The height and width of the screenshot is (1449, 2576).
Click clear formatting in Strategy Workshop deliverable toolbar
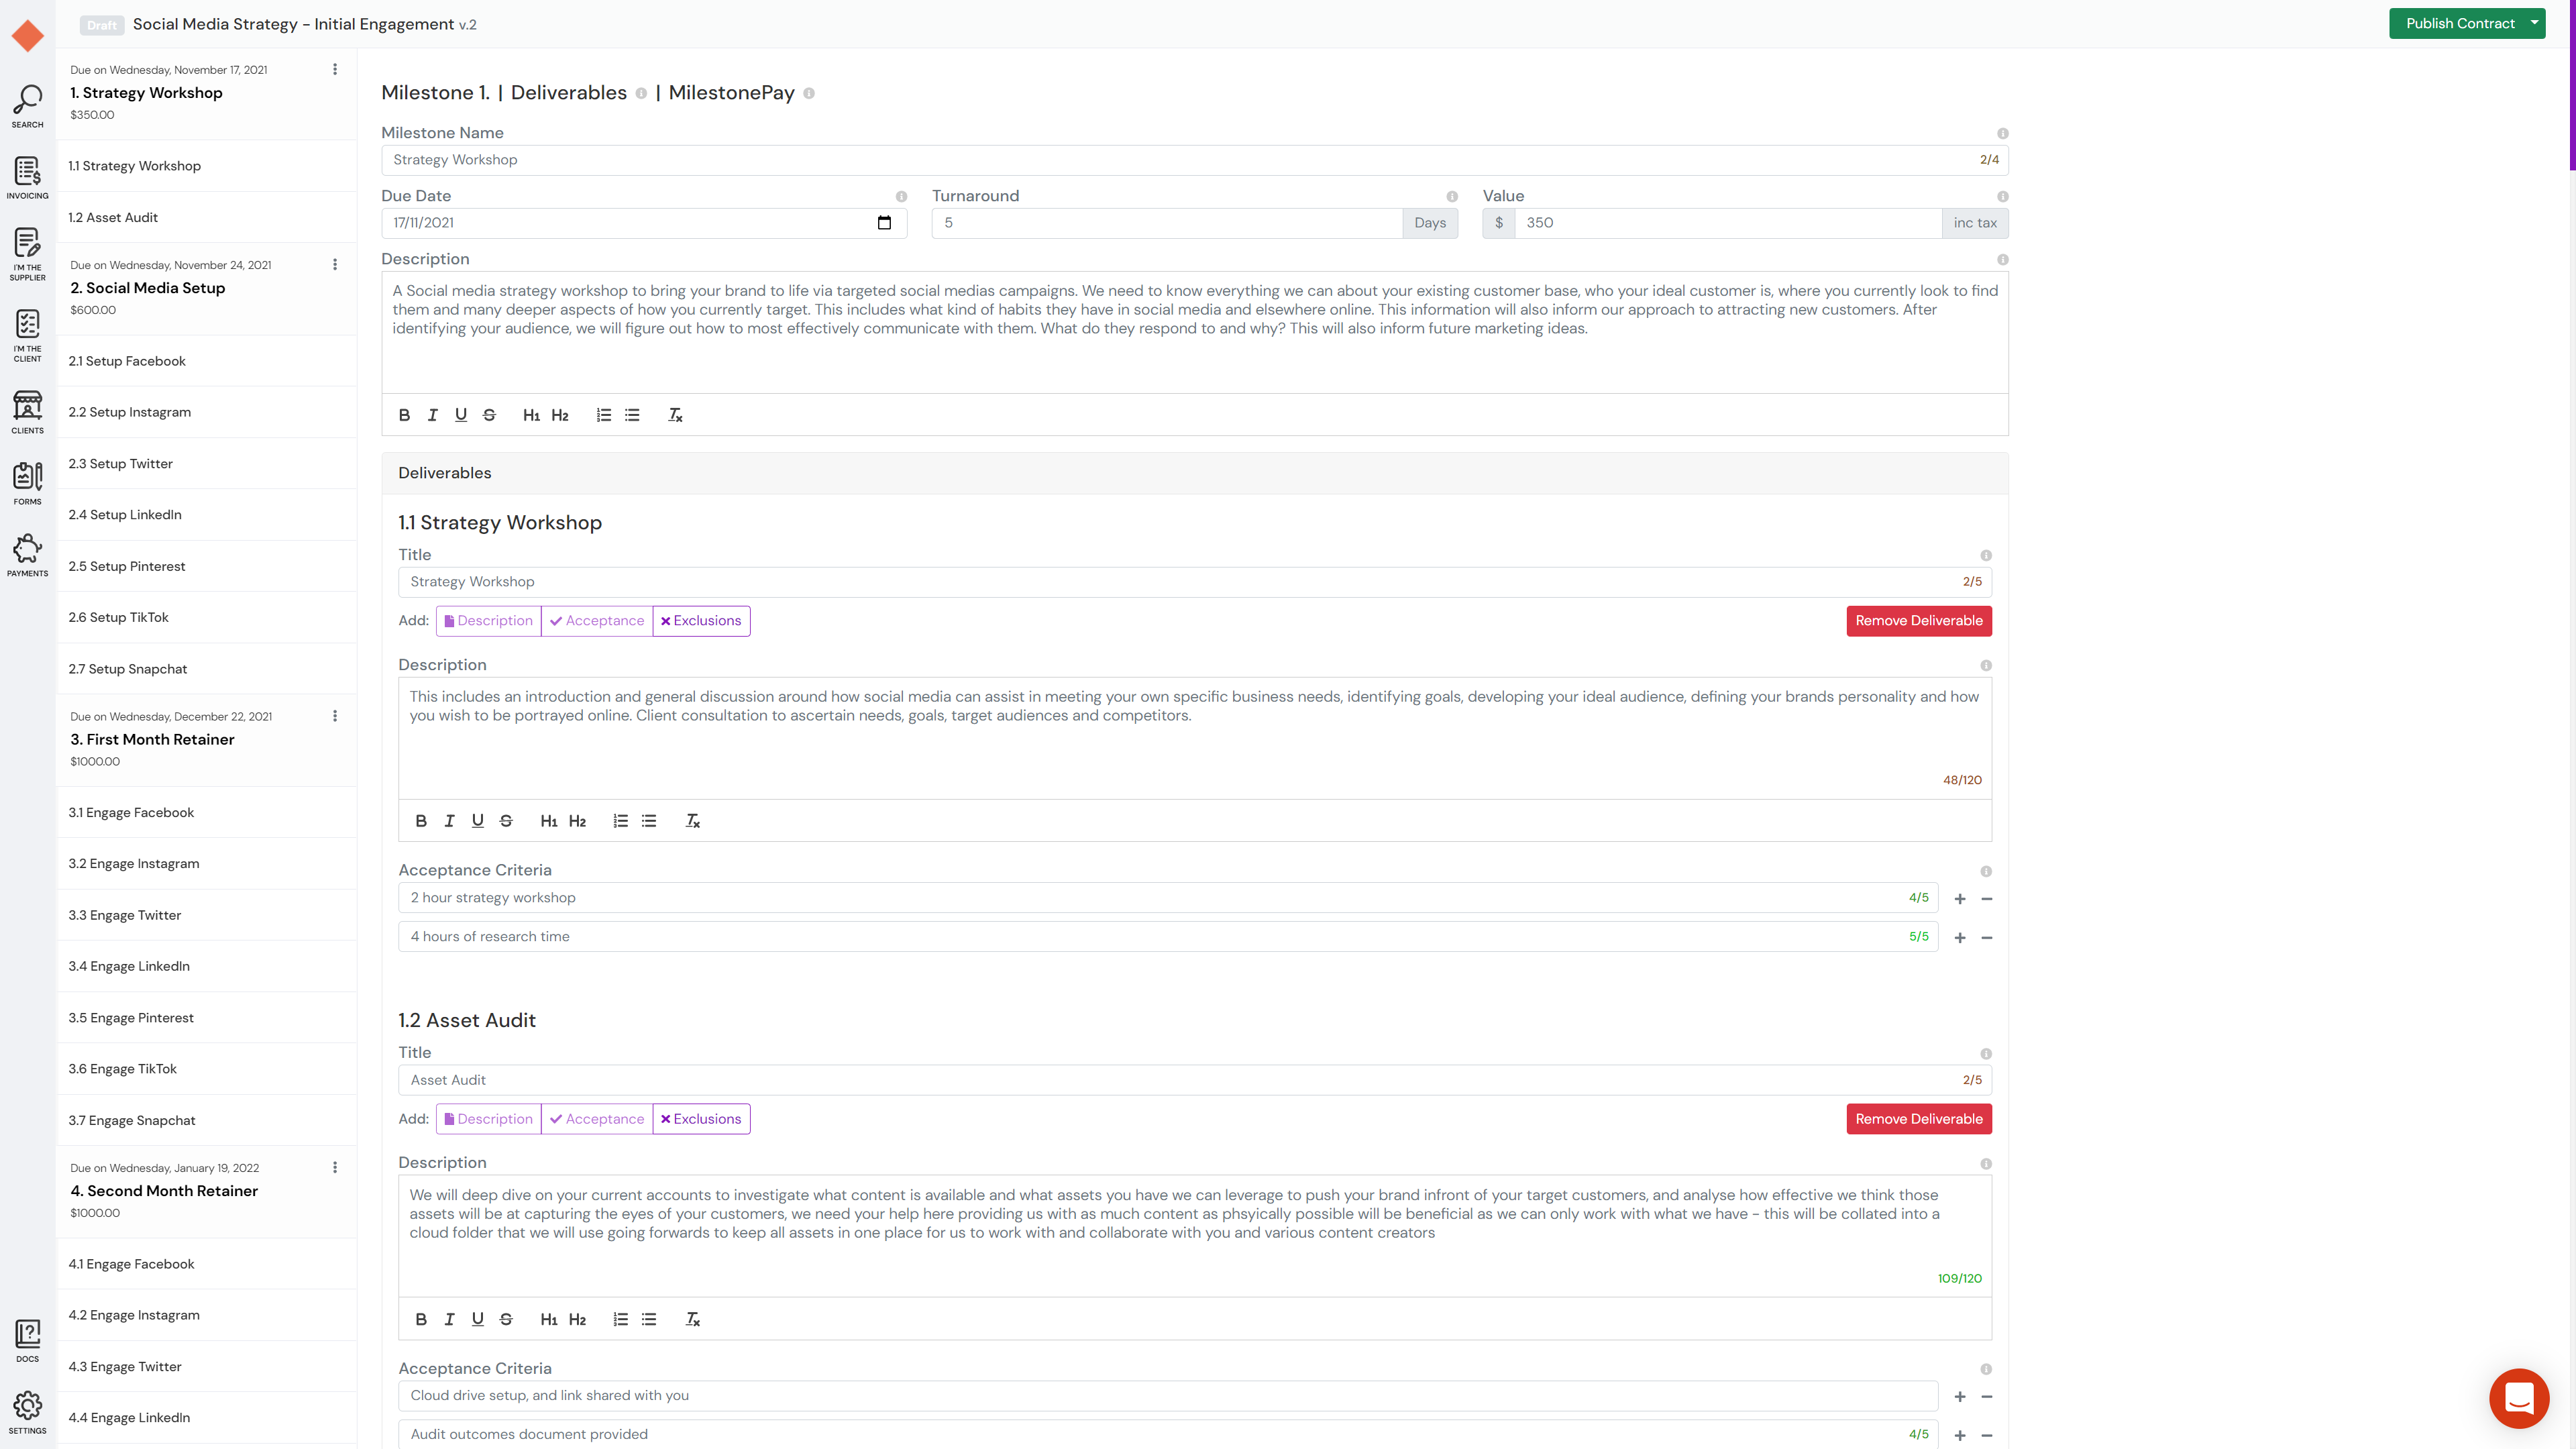point(692,821)
